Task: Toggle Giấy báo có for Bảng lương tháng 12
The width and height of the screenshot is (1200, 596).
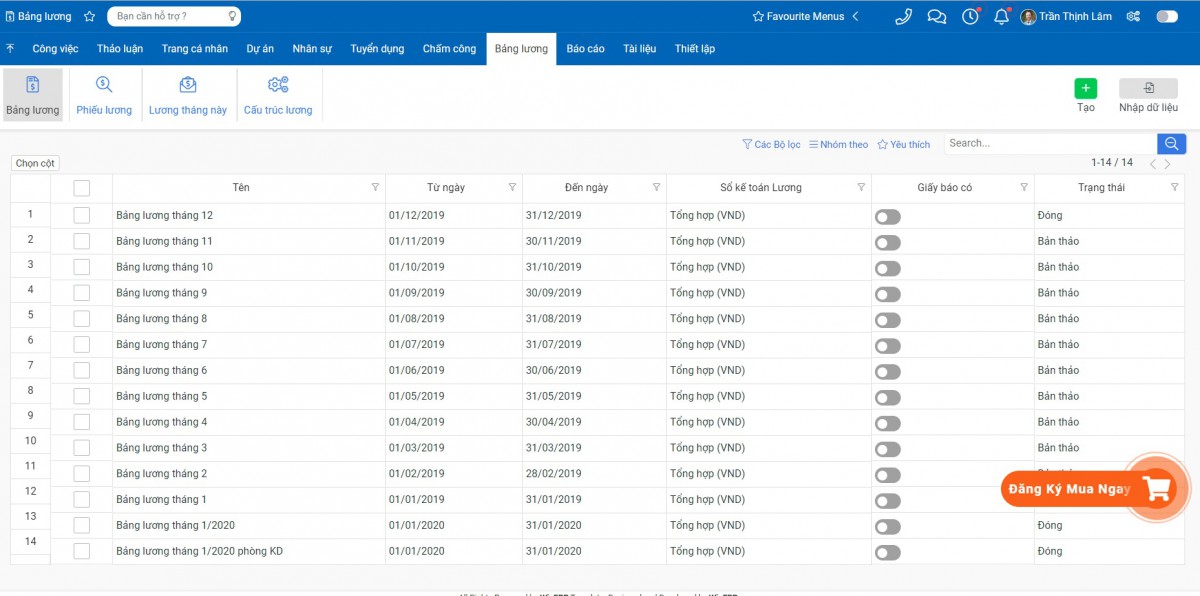Action: pyautogui.click(x=887, y=217)
